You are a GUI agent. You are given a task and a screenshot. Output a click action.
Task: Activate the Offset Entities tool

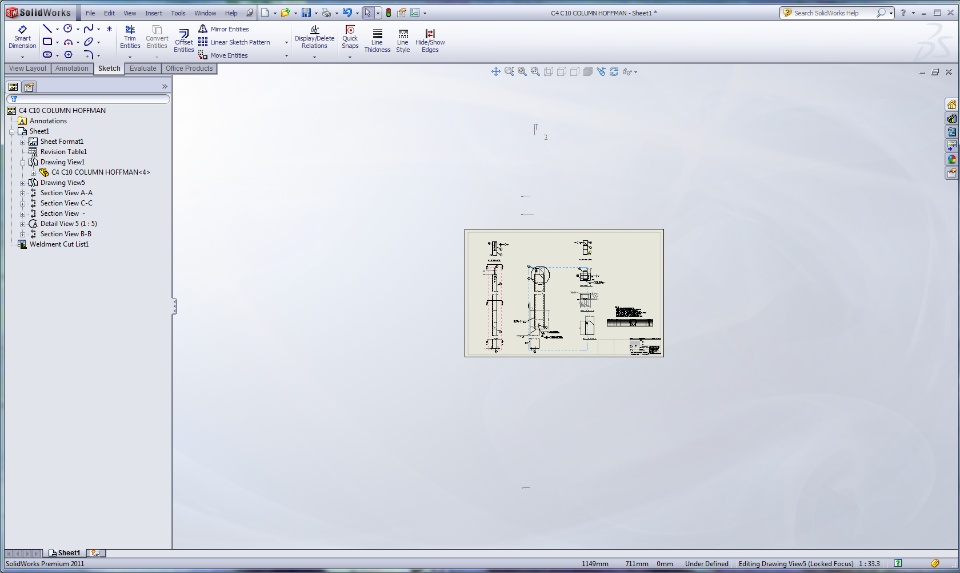click(184, 40)
